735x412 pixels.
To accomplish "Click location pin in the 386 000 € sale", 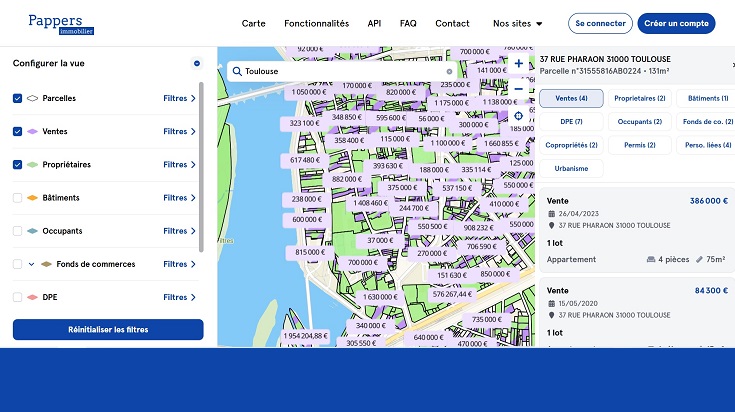I will (552, 225).
